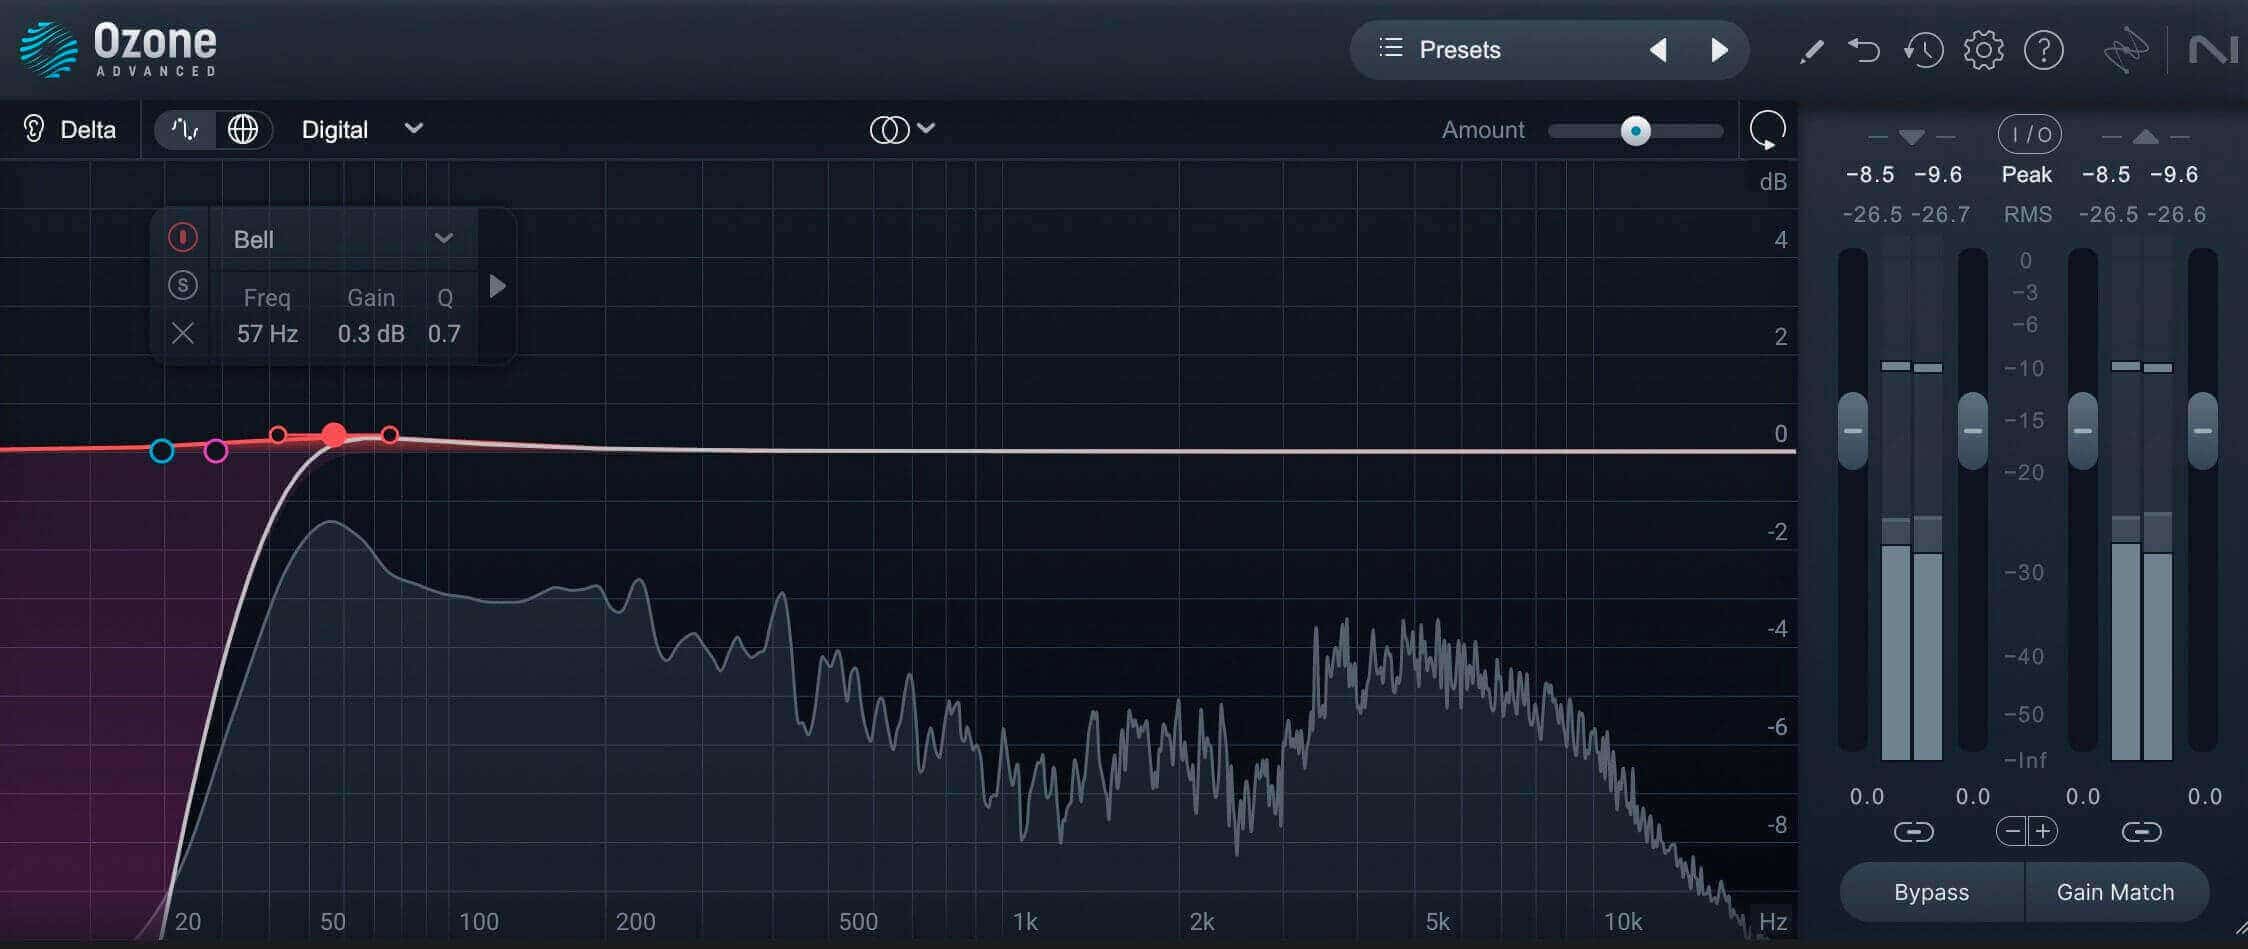This screenshot has width=2248, height=949.
Task: Click the plus half of gain stepper
Action: click(x=2043, y=831)
